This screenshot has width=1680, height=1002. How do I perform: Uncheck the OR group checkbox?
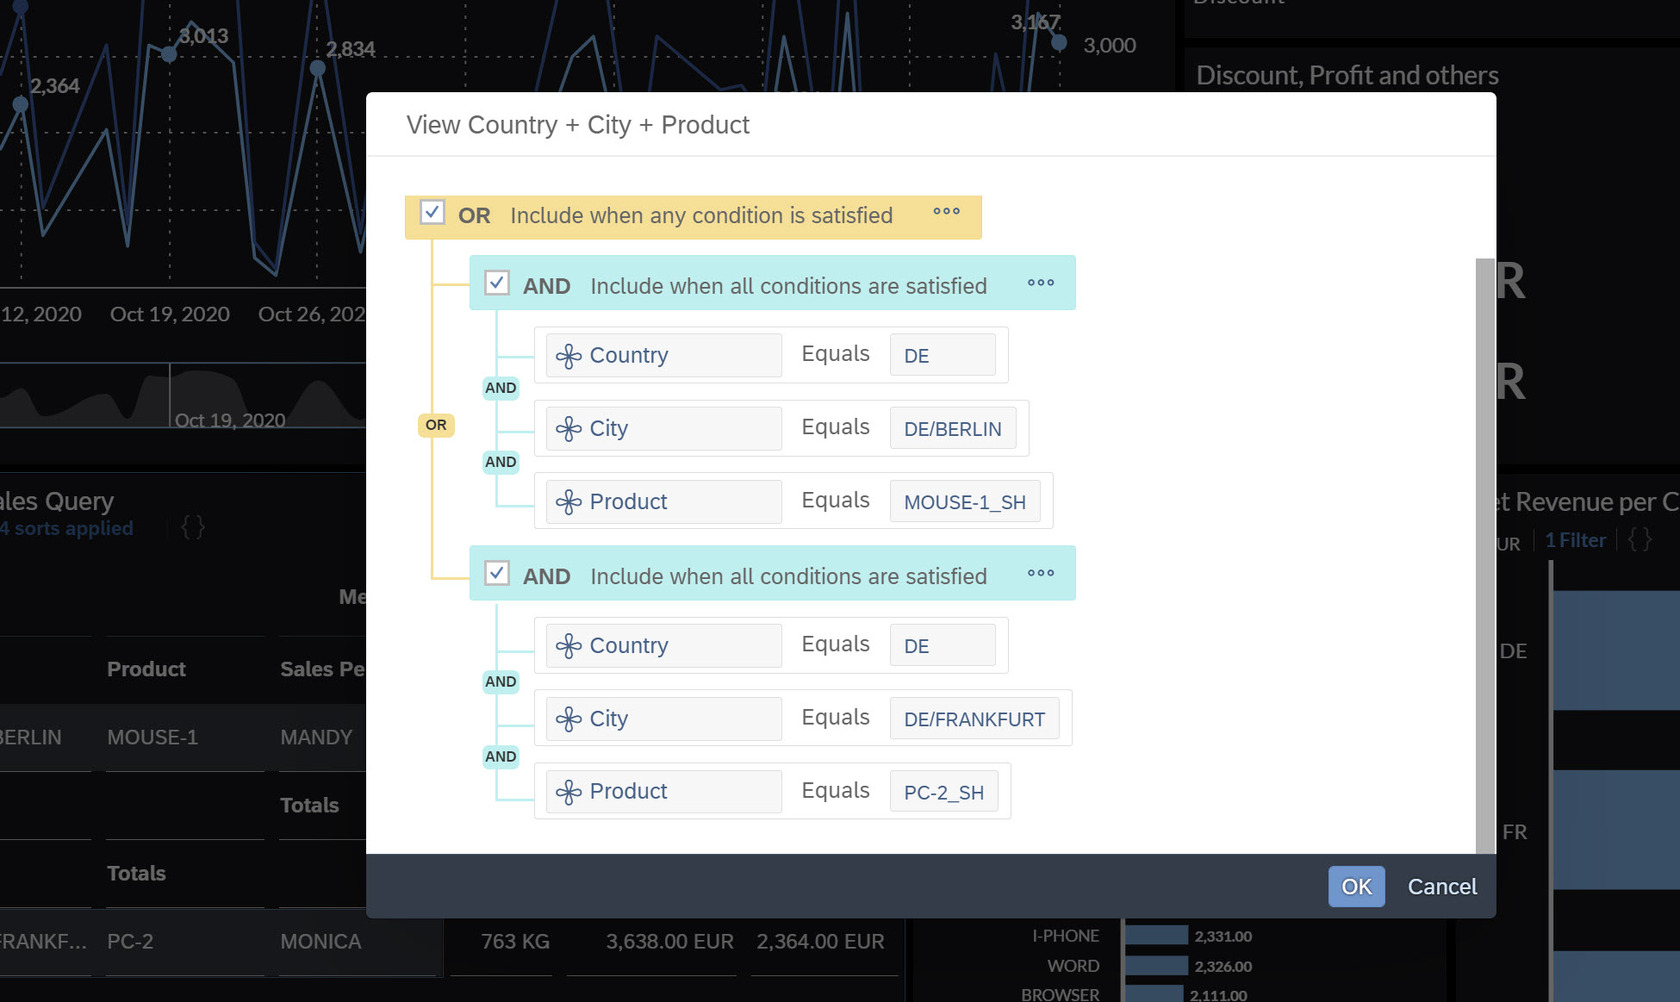click(x=432, y=212)
